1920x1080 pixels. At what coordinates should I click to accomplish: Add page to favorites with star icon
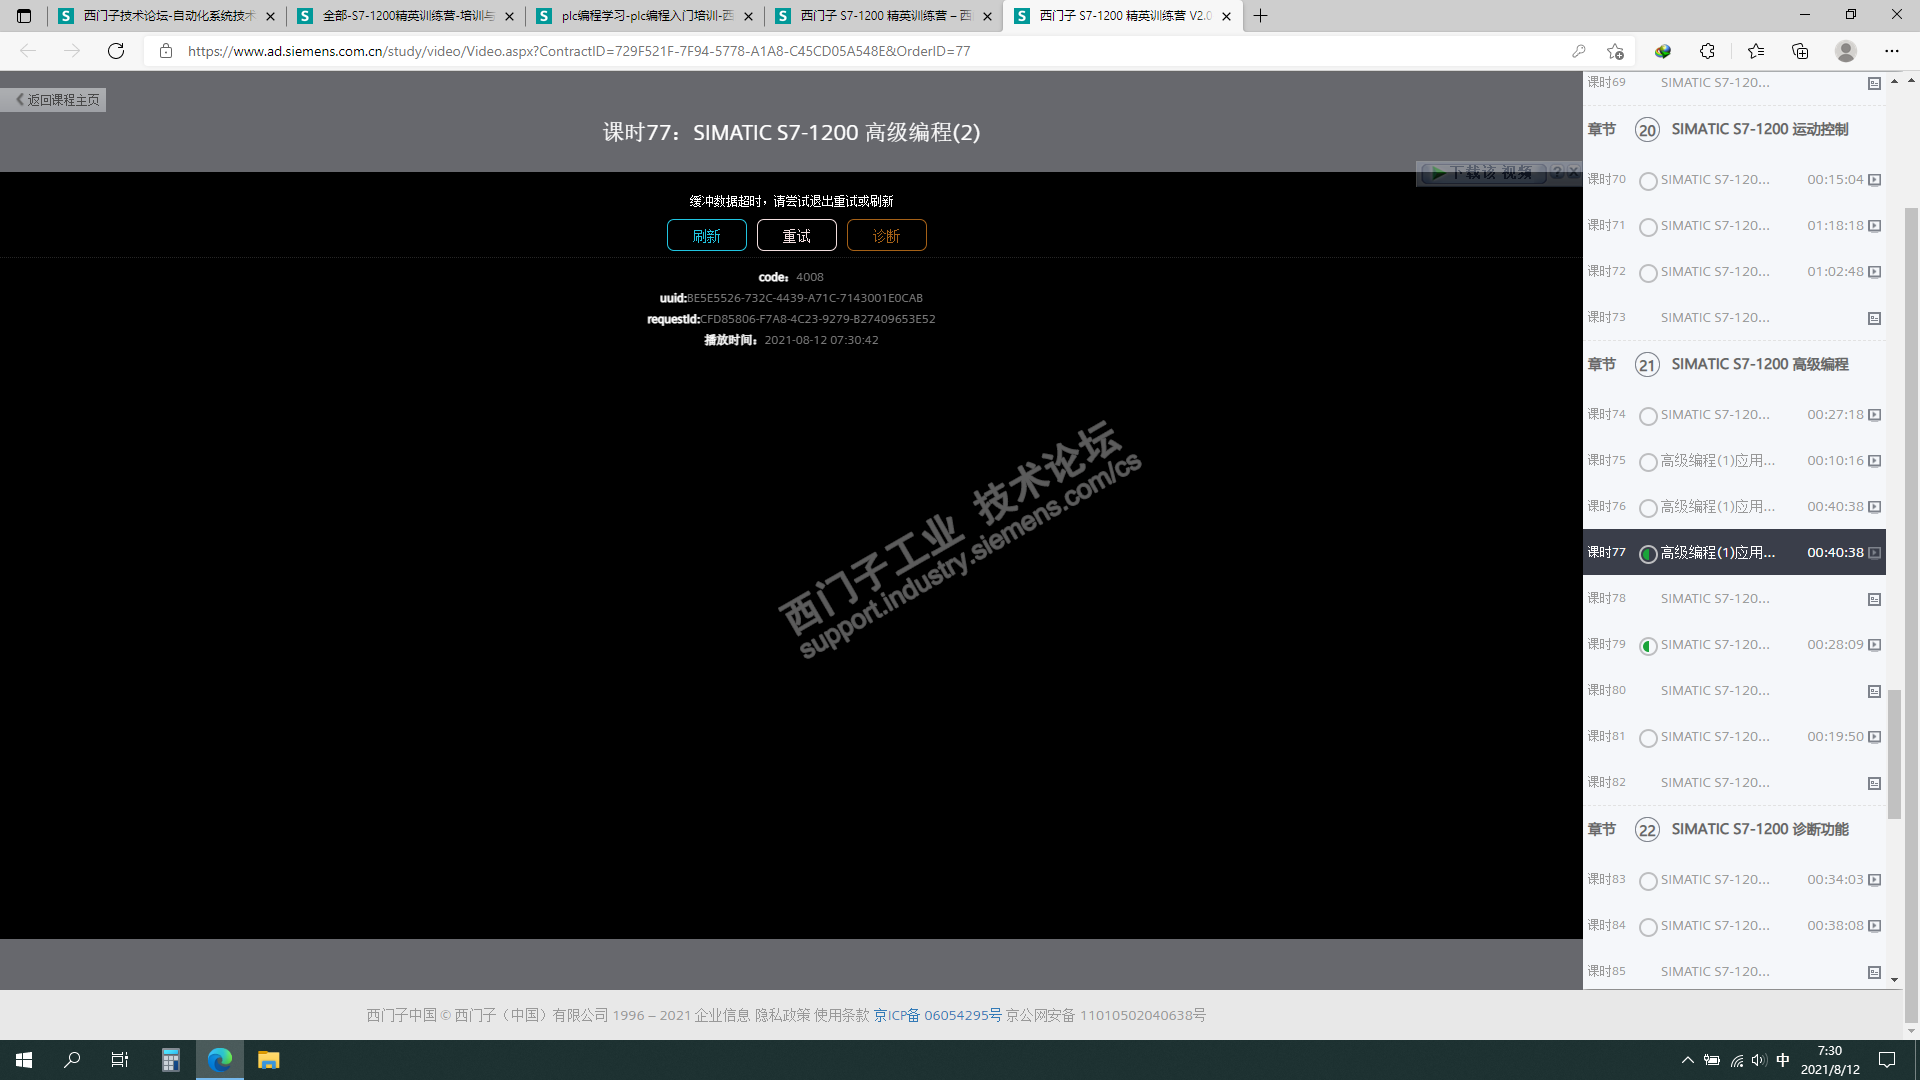tap(1615, 51)
